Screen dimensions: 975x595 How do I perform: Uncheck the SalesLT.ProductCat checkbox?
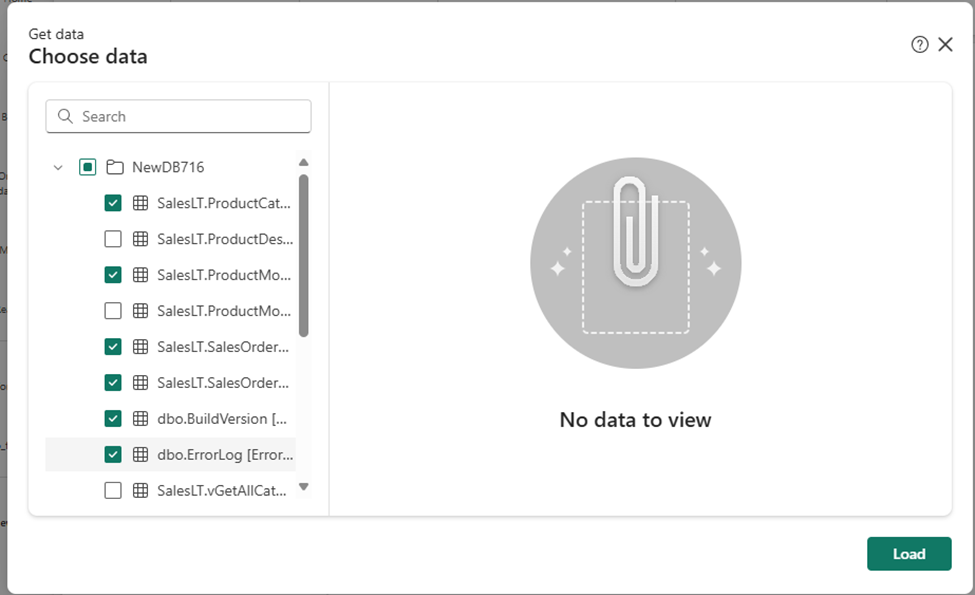(x=113, y=202)
